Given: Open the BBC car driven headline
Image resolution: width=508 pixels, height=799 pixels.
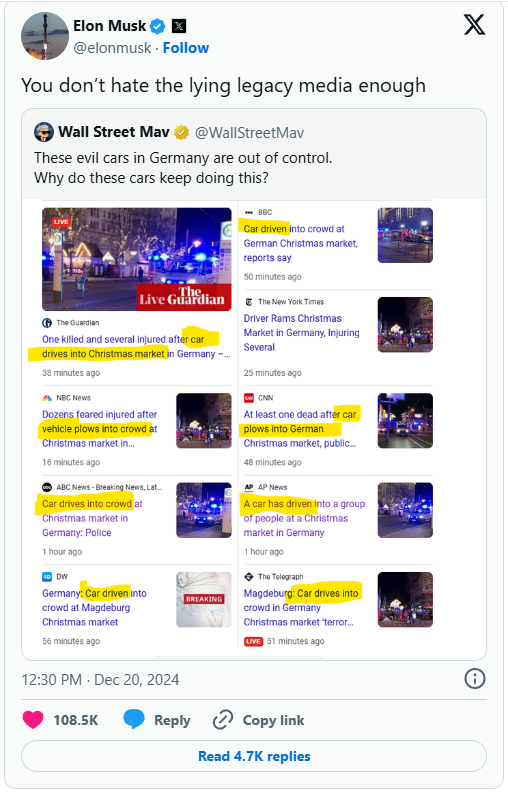Looking at the screenshot, I should tap(301, 243).
